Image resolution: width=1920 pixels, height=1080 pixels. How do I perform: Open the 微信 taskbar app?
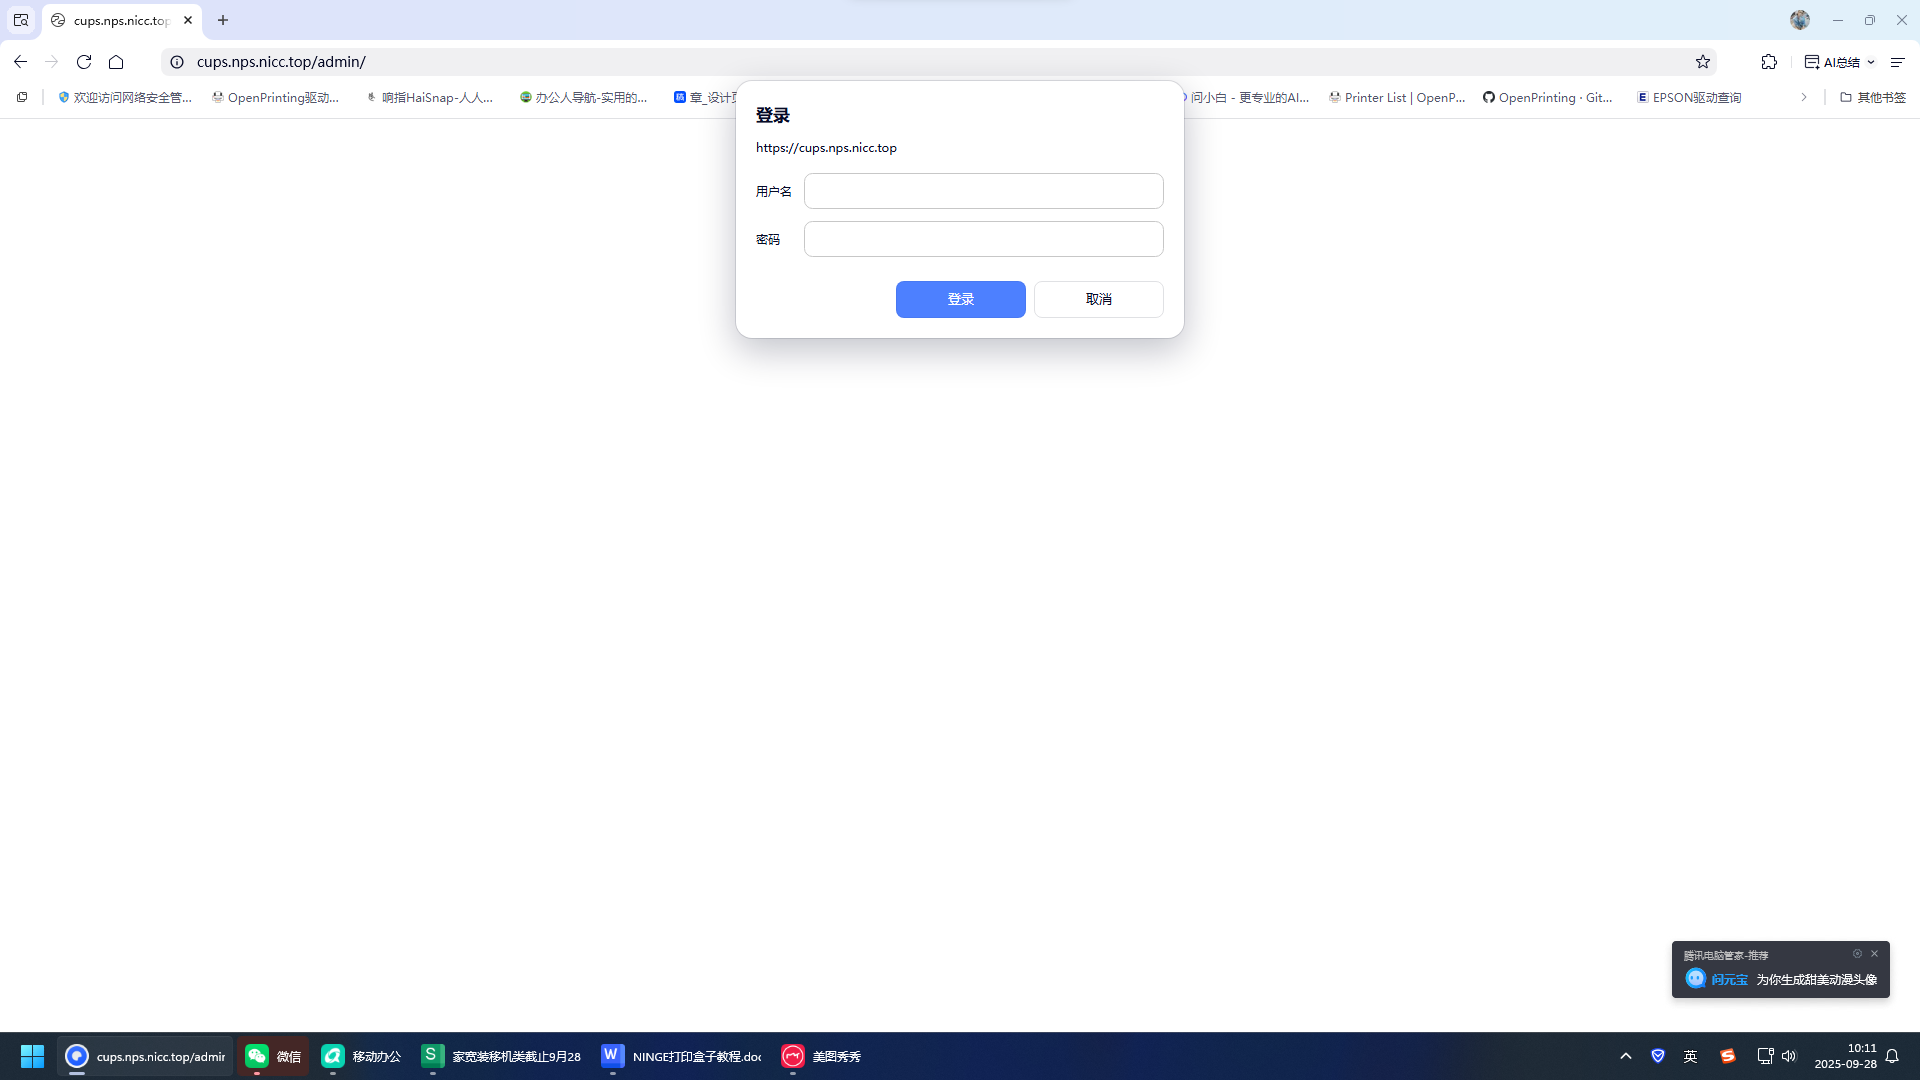pos(273,1056)
